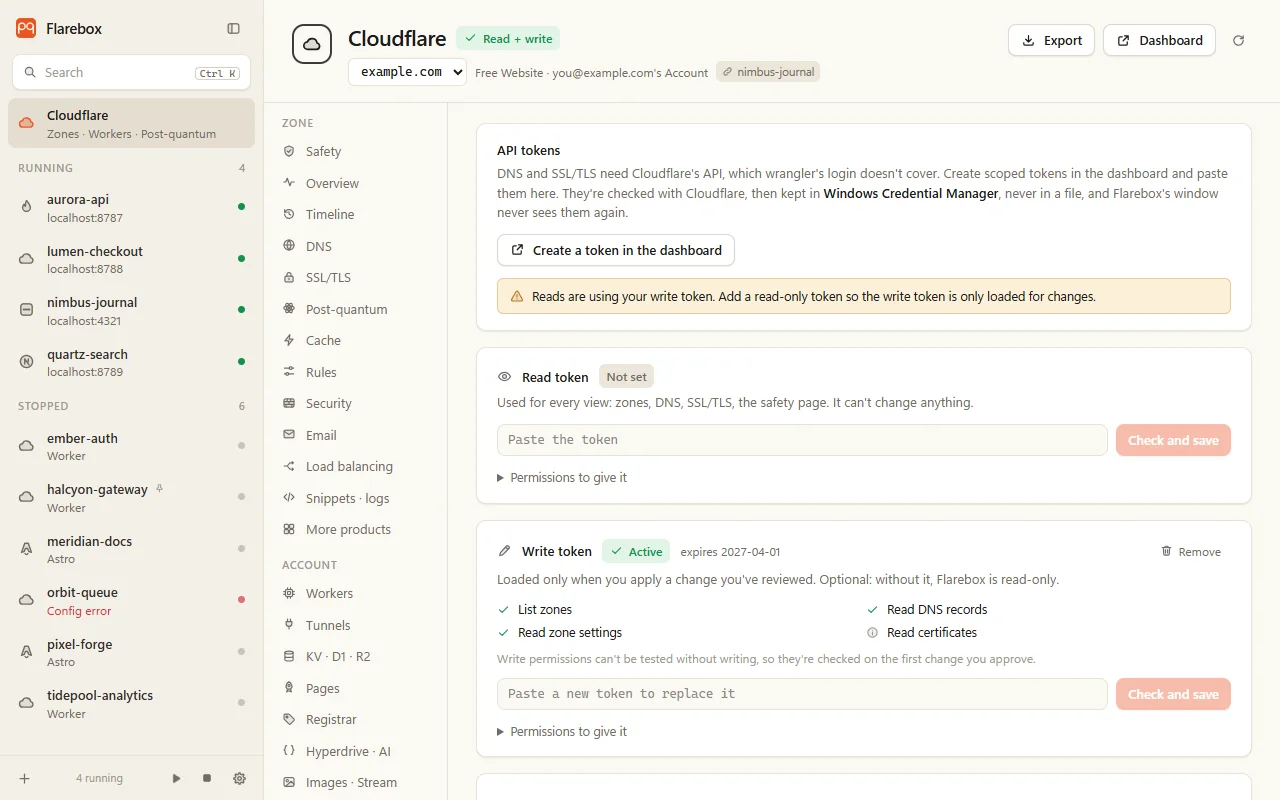
Task: Open the Workers account page
Action: [x=355, y=593]
